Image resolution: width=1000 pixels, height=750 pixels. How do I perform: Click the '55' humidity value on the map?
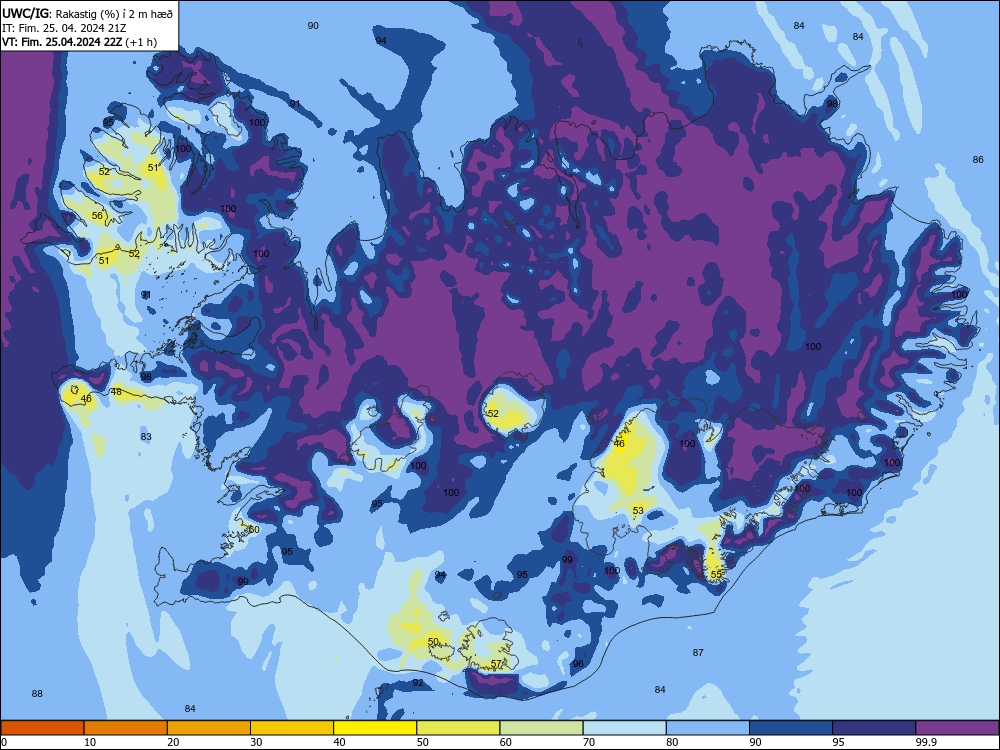click(716, 574)
